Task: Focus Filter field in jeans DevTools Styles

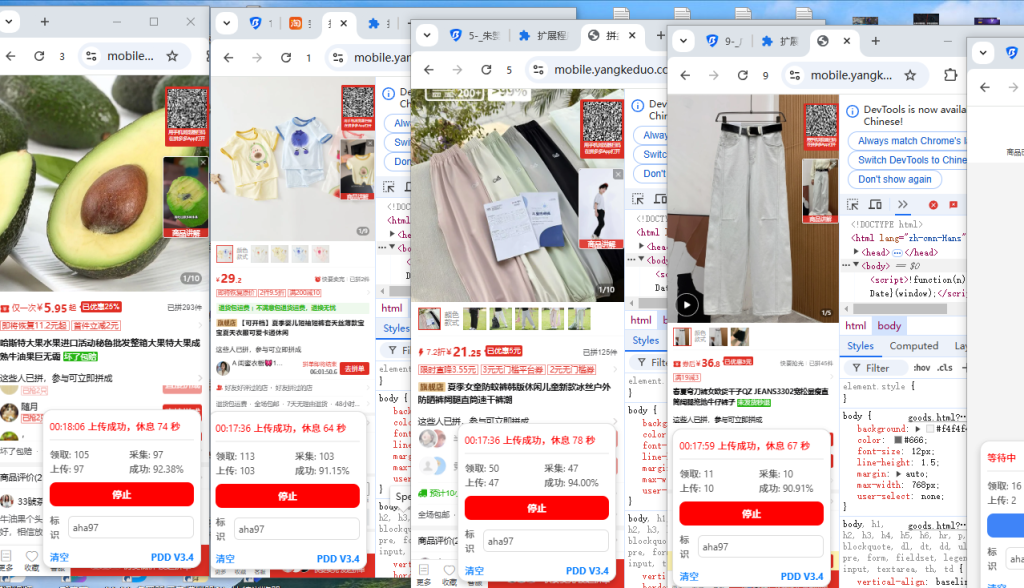Action: click(876, 368)
